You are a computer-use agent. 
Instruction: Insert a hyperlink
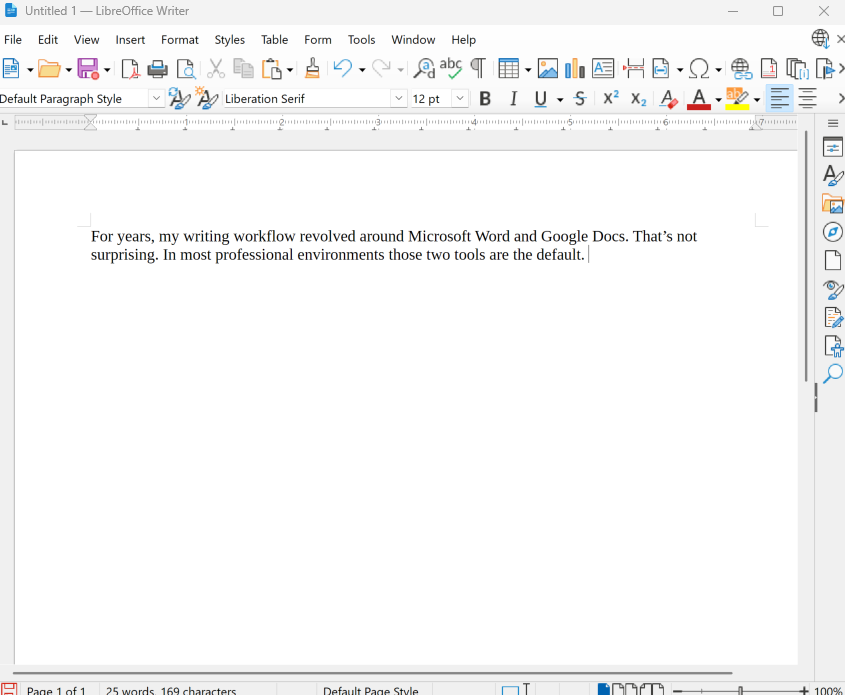coord(742,68)
